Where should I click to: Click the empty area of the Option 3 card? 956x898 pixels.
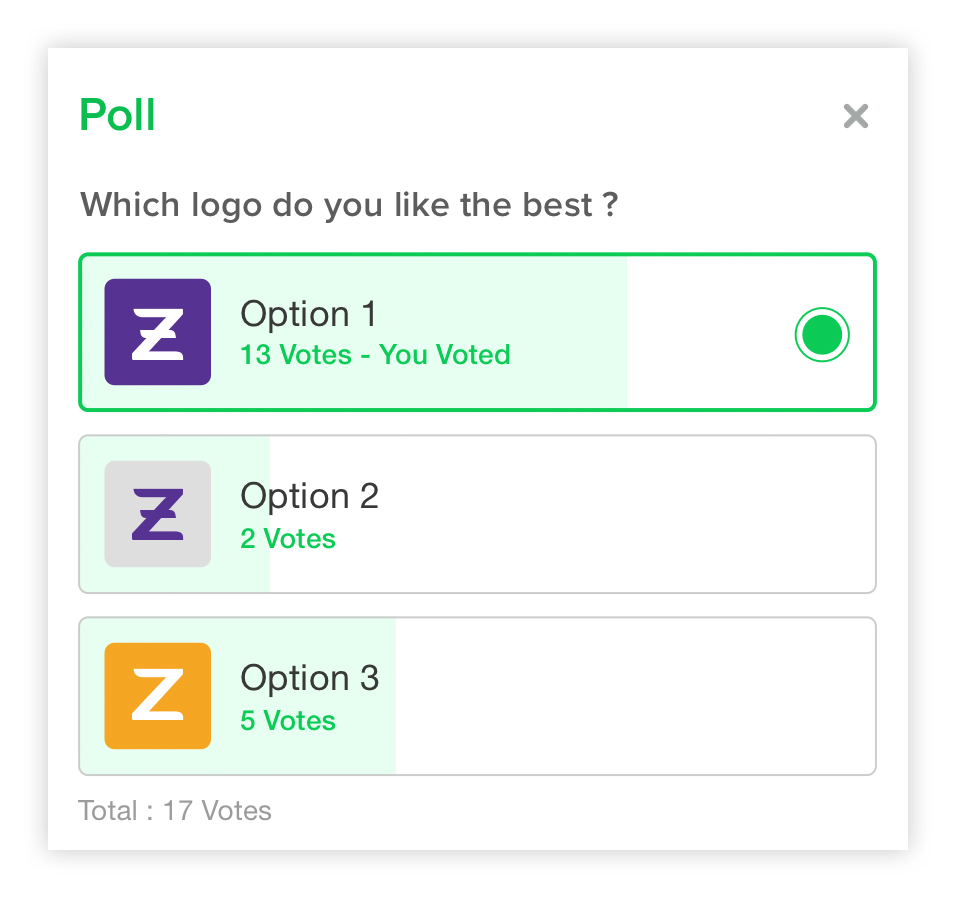pyautogui.click(x=640, y=696)
